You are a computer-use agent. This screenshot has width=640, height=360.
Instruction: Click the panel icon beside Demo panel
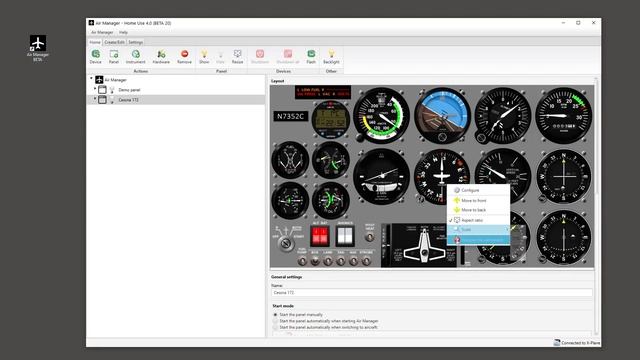102,89
